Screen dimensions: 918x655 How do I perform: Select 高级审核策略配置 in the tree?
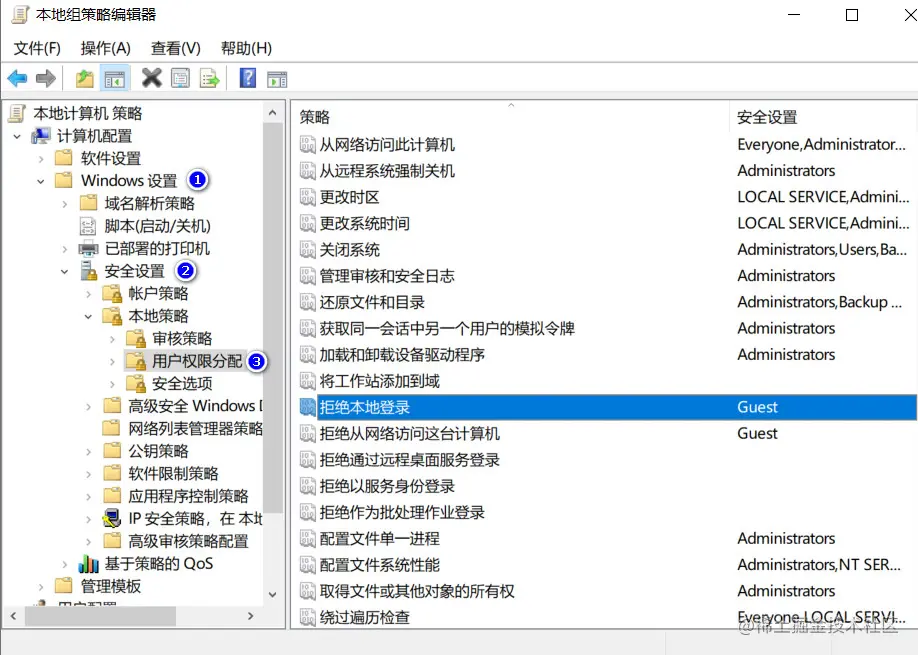coord(188,541)
